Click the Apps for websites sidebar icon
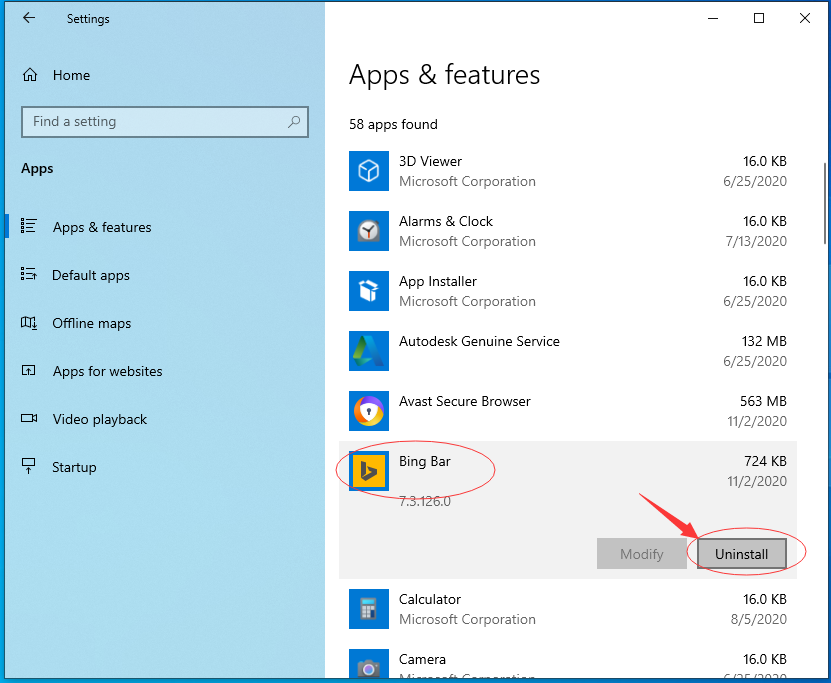This screenshot has height=683, width=831. (x=28, y=370)
